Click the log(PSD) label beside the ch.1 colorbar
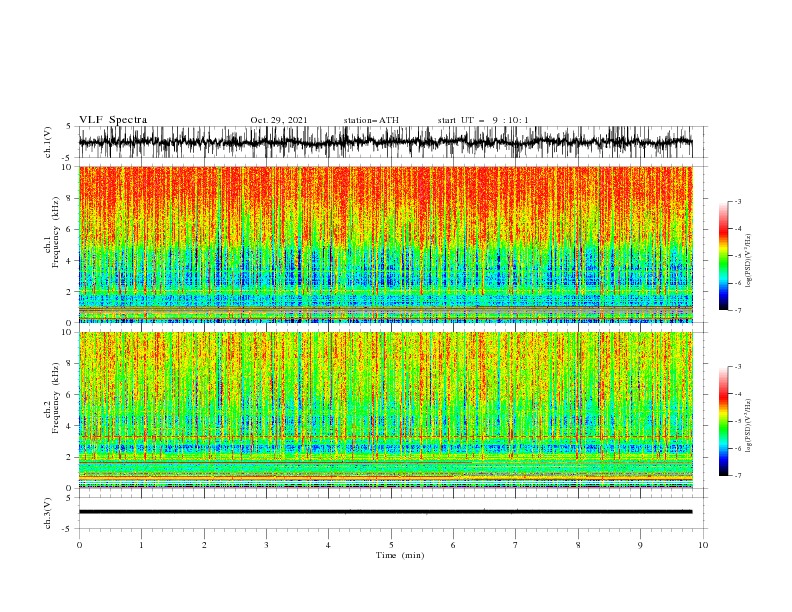This screenshot has height=612, width=792. (749, 261)
